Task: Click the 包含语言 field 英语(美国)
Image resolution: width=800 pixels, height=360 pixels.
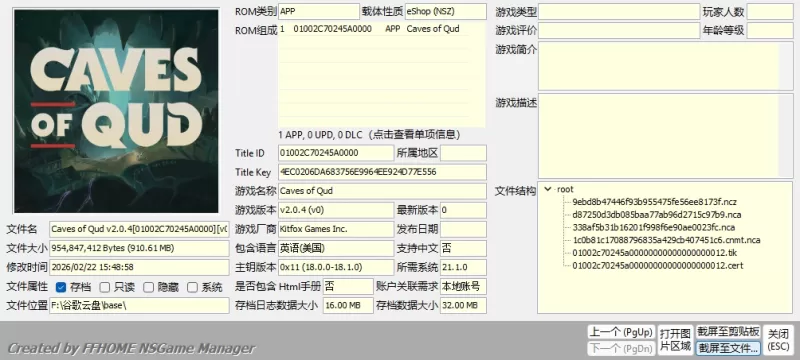Action: pyautogui.click(x=336, y=248)
